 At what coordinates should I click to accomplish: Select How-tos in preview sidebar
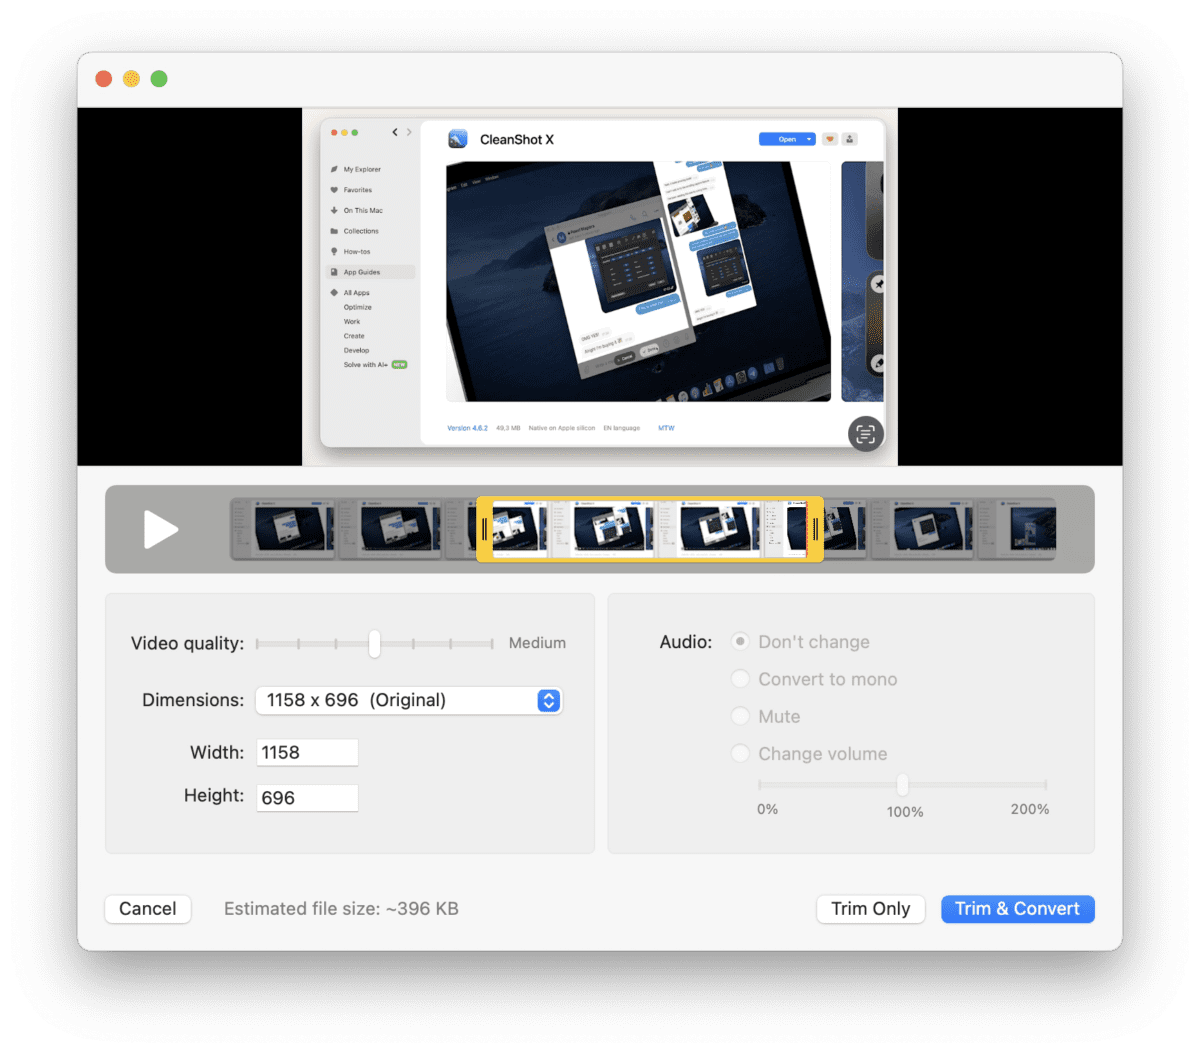[x=357, y=251]
